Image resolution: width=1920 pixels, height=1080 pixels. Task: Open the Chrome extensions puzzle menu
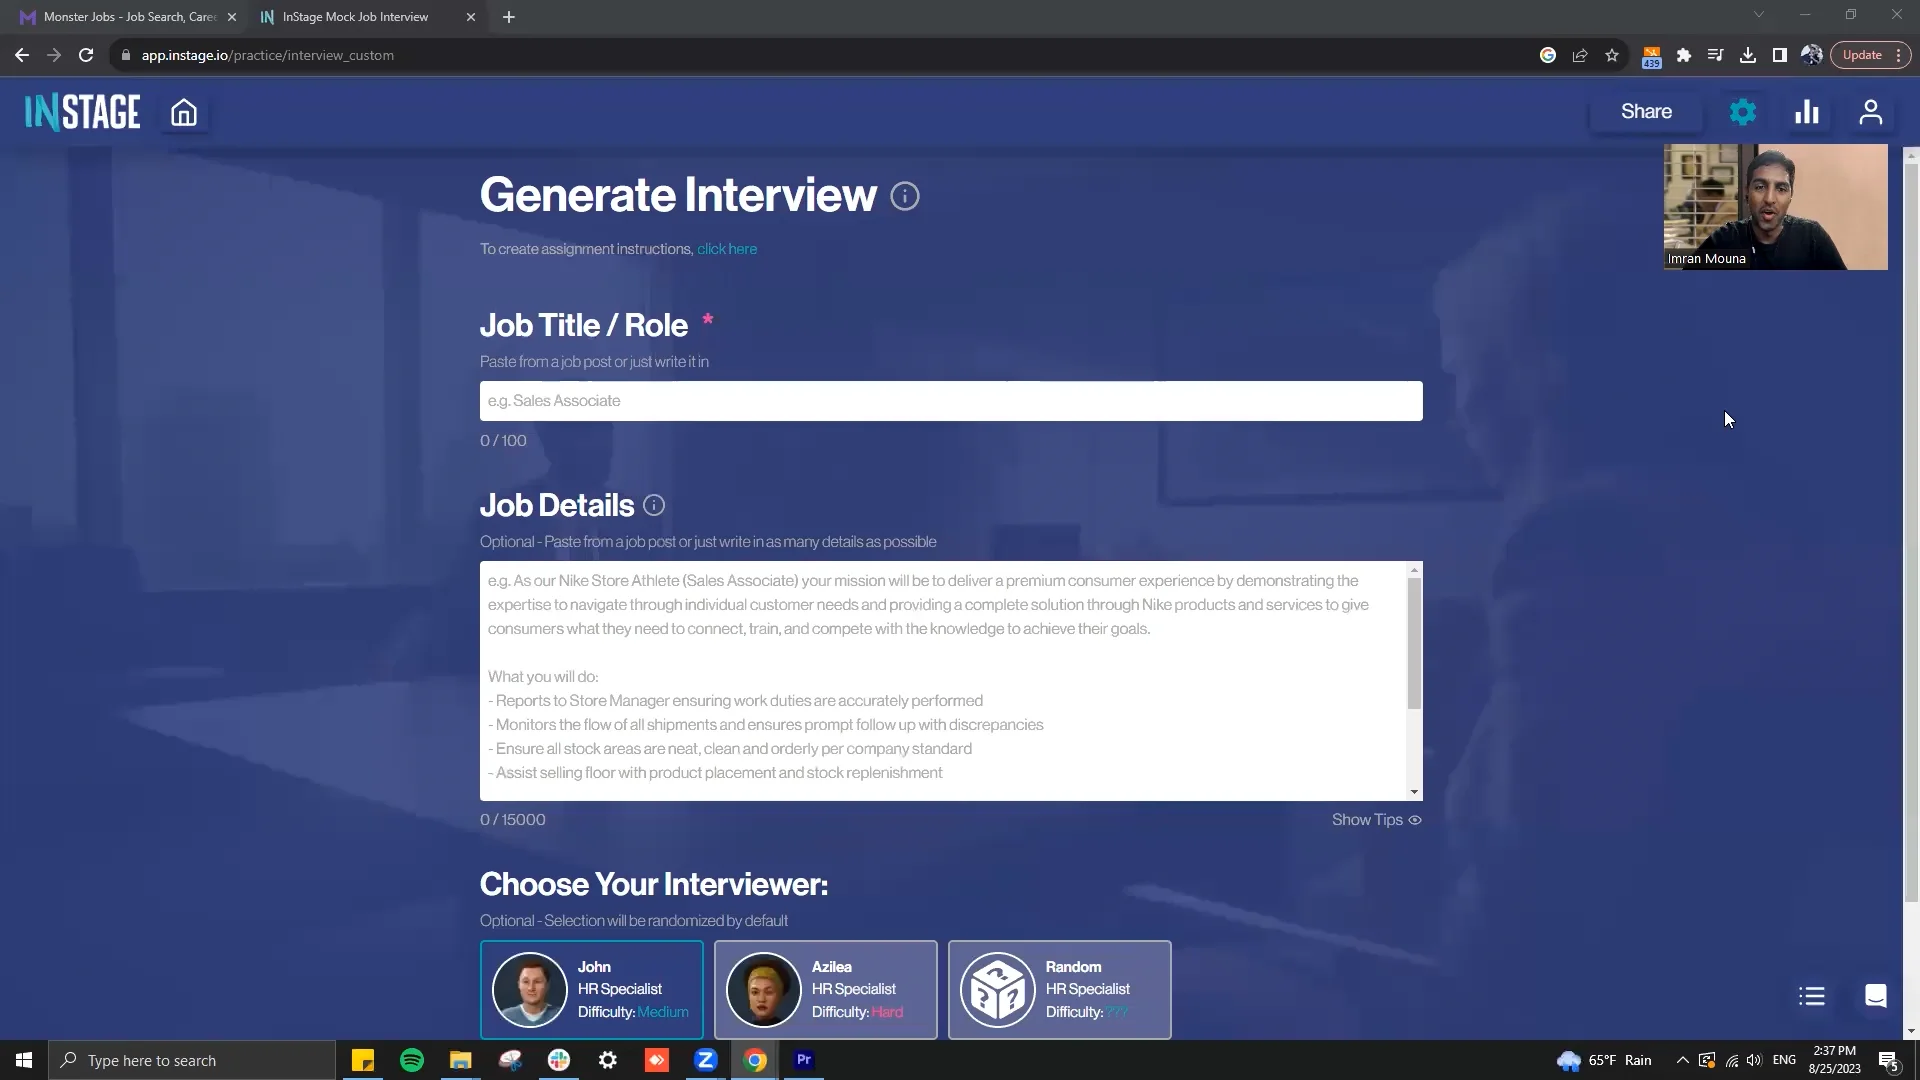click(x=1684, y=55)
